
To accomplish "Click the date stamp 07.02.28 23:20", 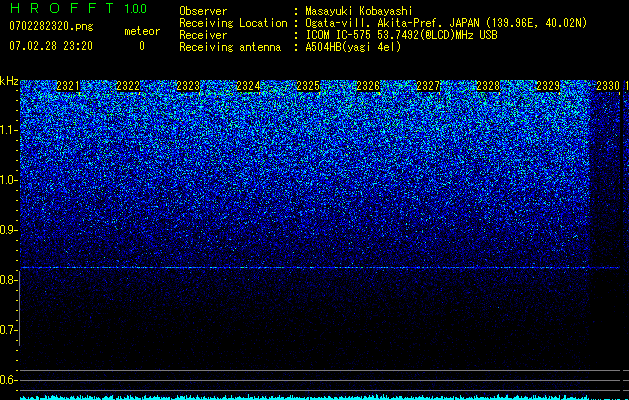I will coord(51,46).
